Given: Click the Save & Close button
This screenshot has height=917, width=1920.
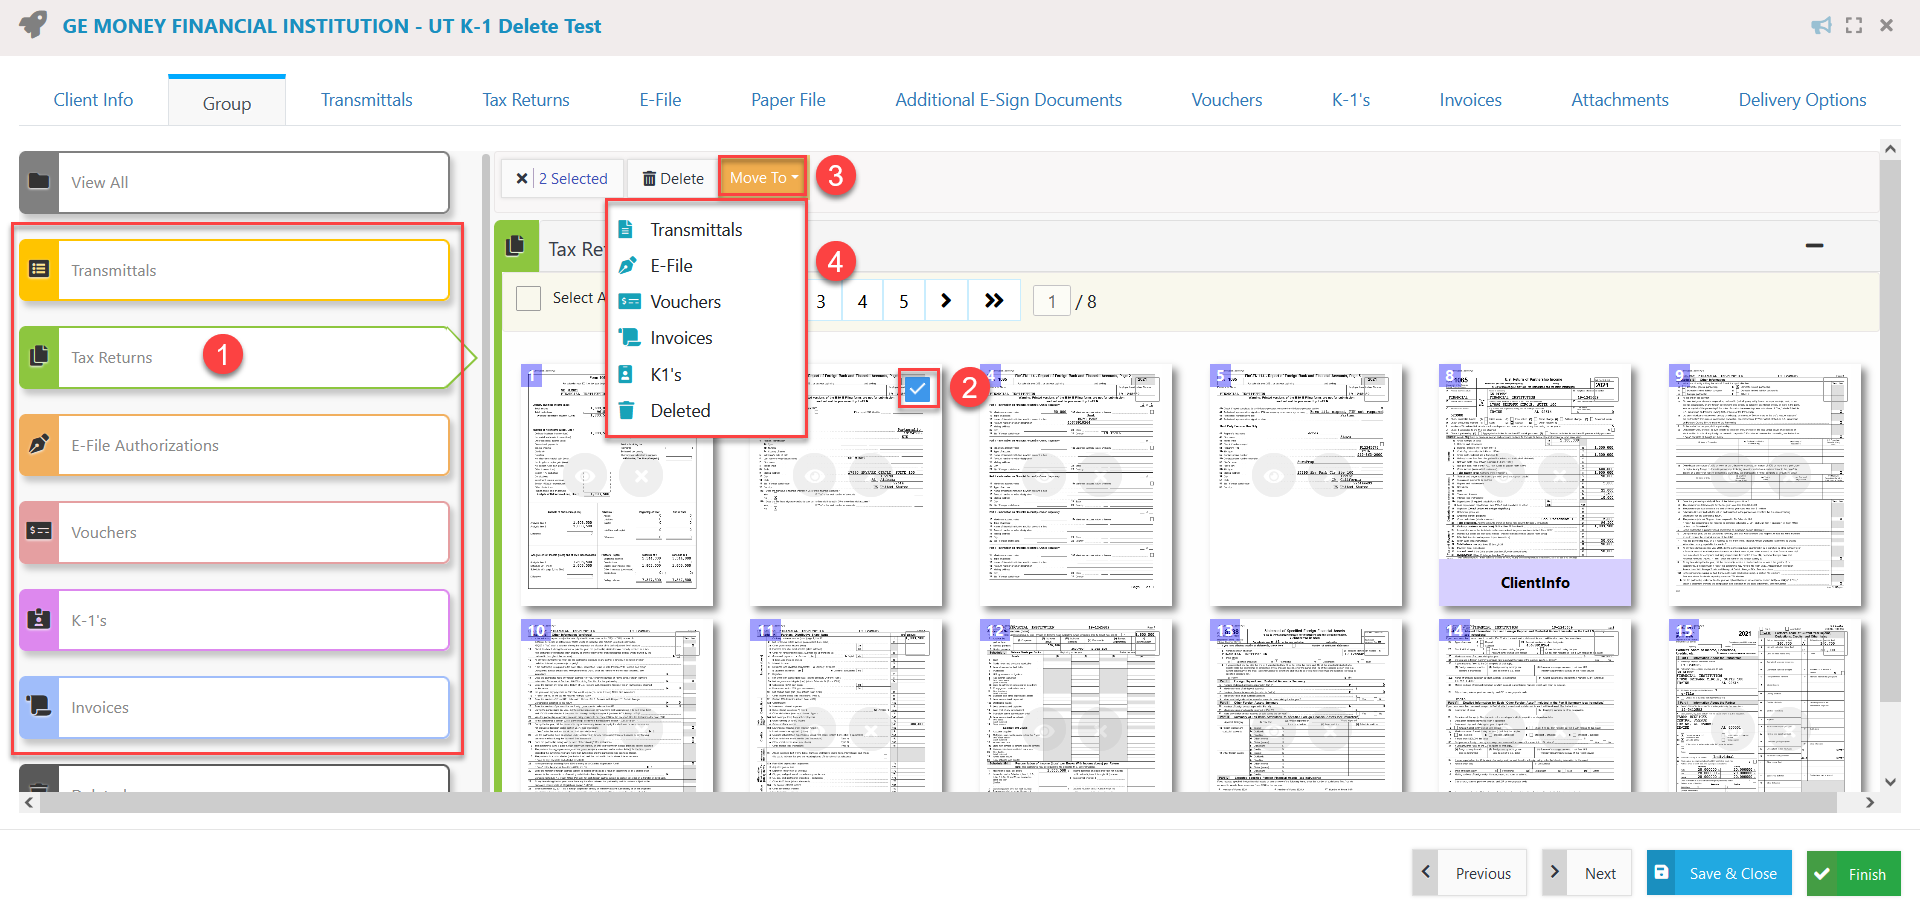Looking at the screenshot, I should [1718, 872].
